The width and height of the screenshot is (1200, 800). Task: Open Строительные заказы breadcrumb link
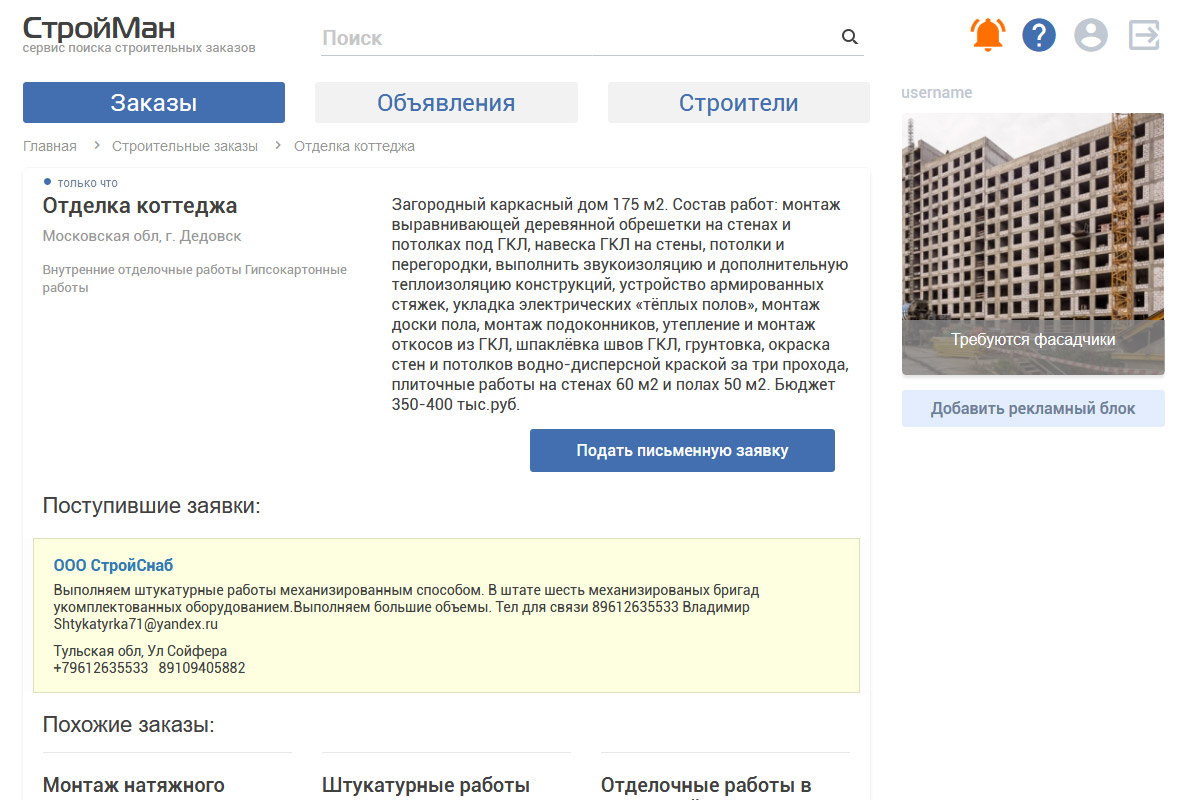pyautogui.click(x=185, y=146)
